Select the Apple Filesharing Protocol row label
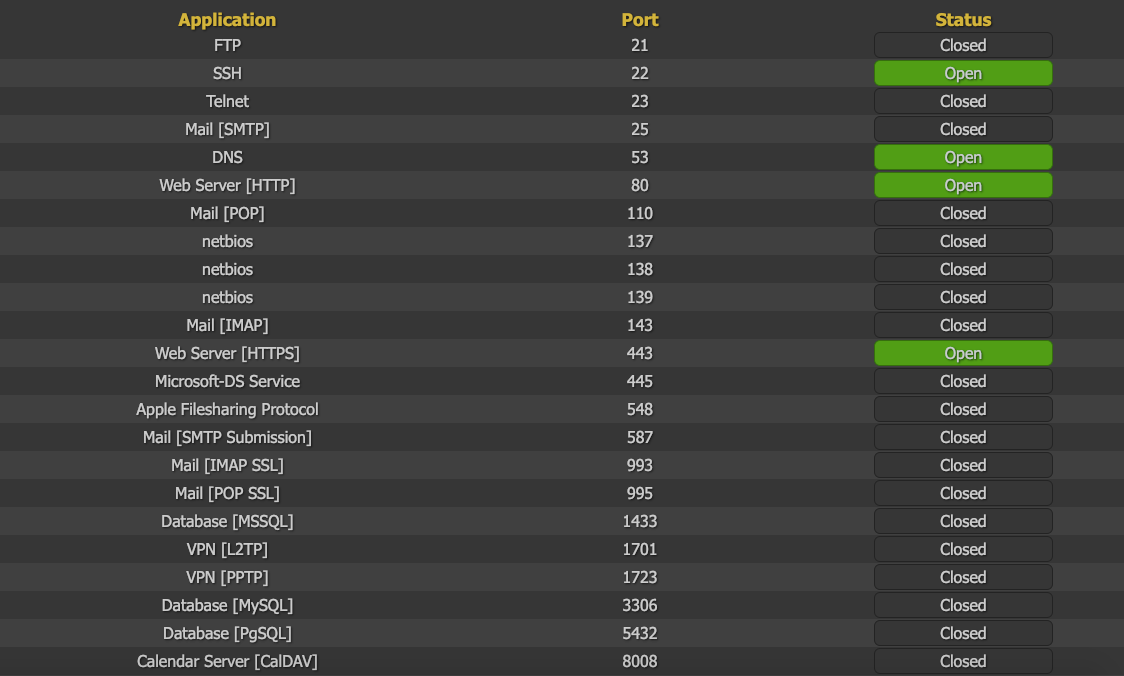 (227, 409)
